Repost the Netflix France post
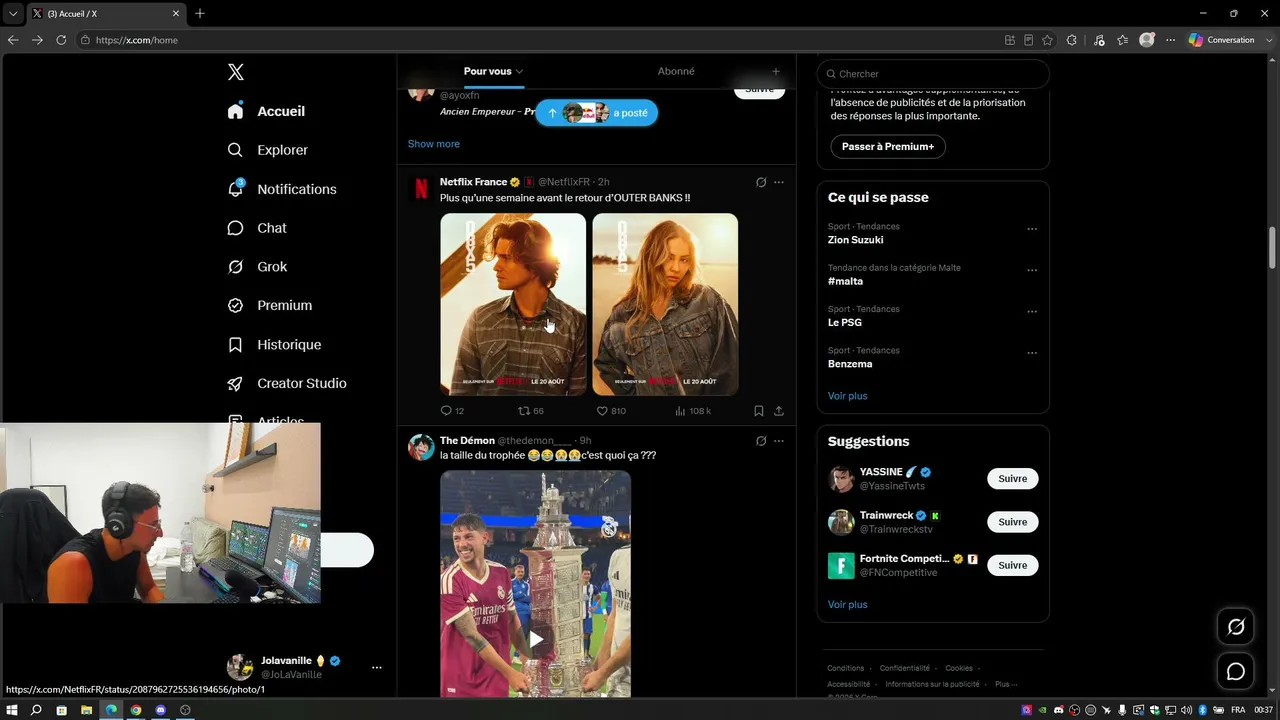1280x720 pixels. (x=530, y=411)
